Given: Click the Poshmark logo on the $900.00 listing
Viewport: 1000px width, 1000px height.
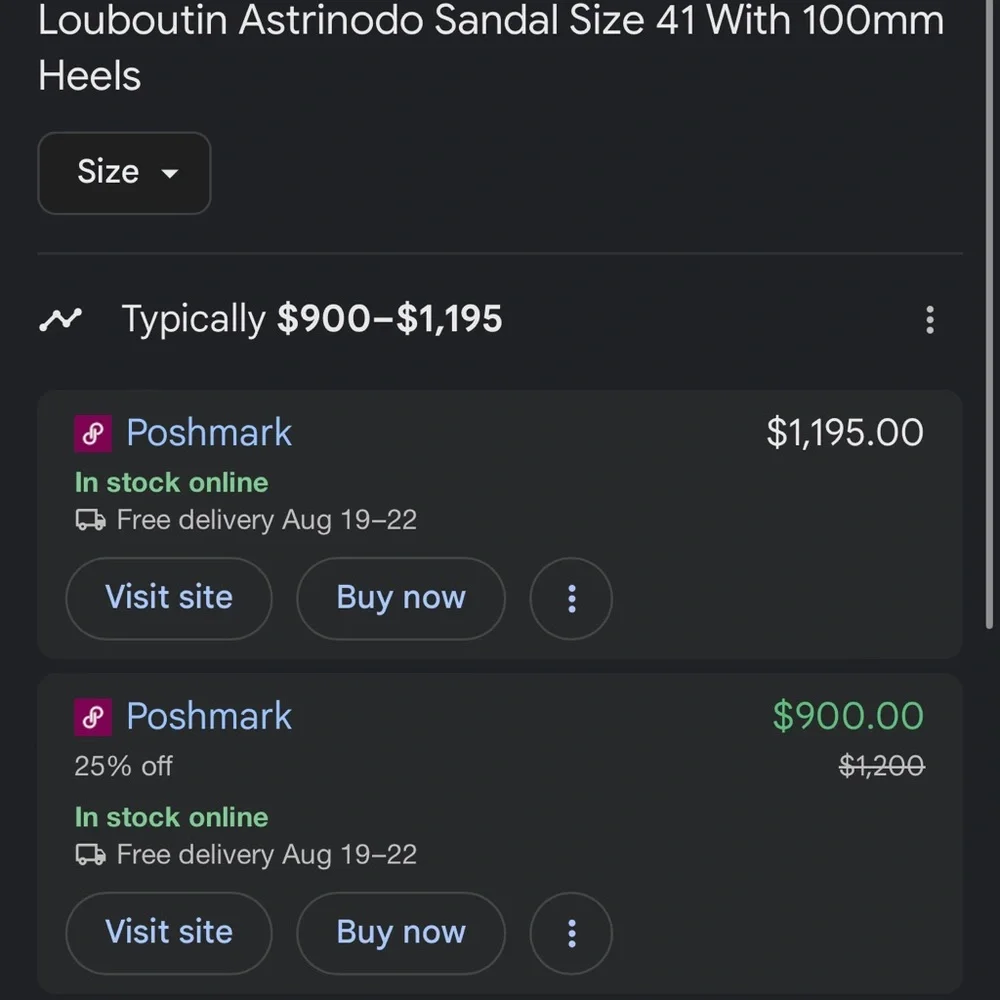Looking at the screenshot, I should click(93, 717).
